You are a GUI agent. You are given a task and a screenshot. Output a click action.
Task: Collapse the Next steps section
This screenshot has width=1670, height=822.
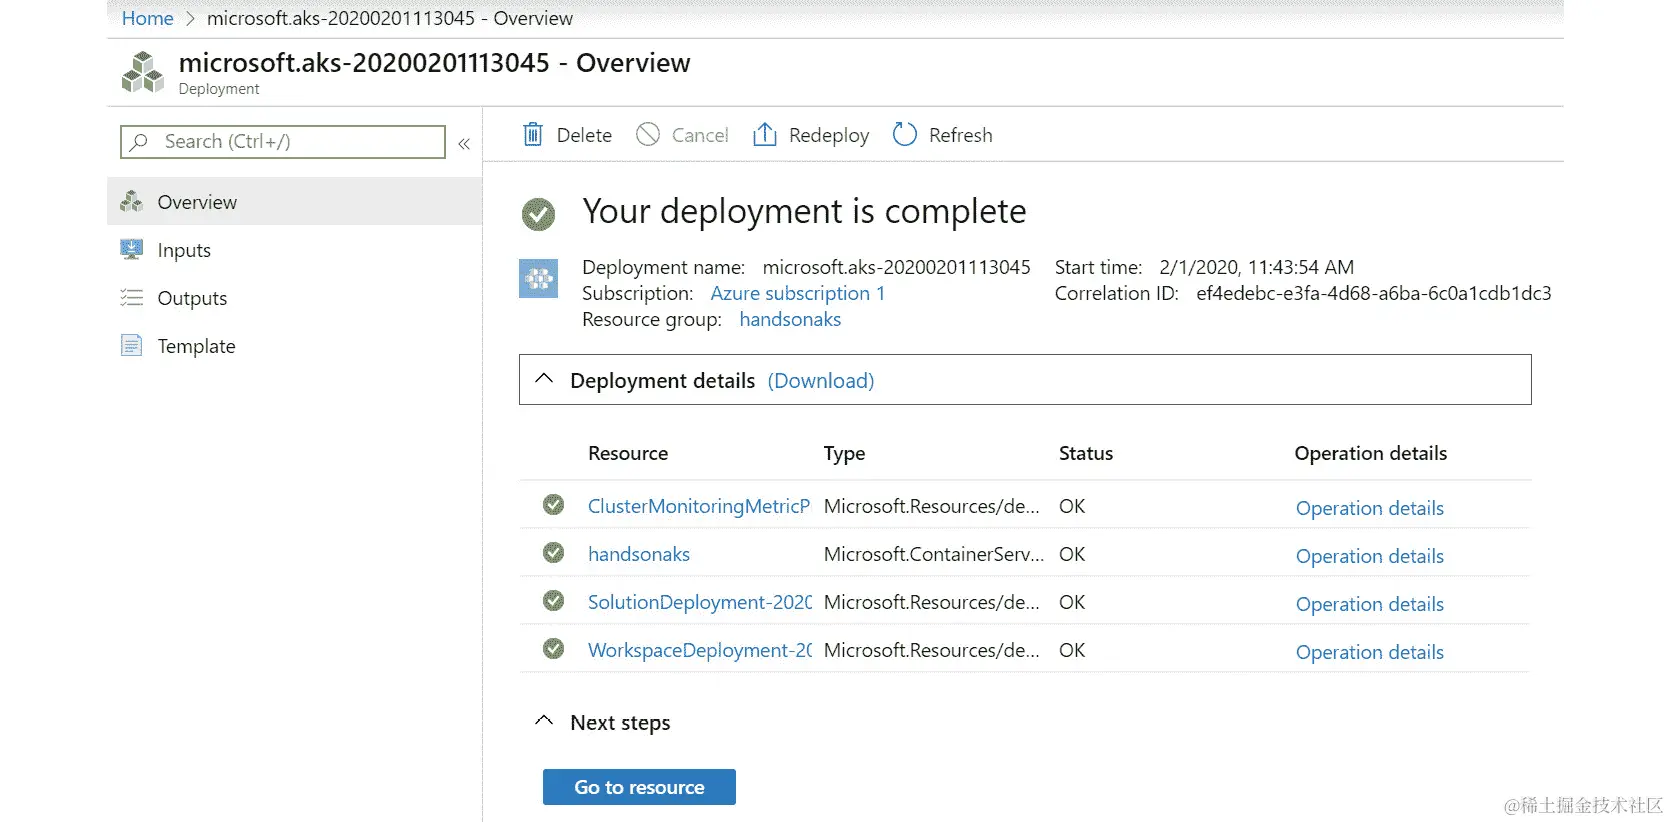(544, 720)
